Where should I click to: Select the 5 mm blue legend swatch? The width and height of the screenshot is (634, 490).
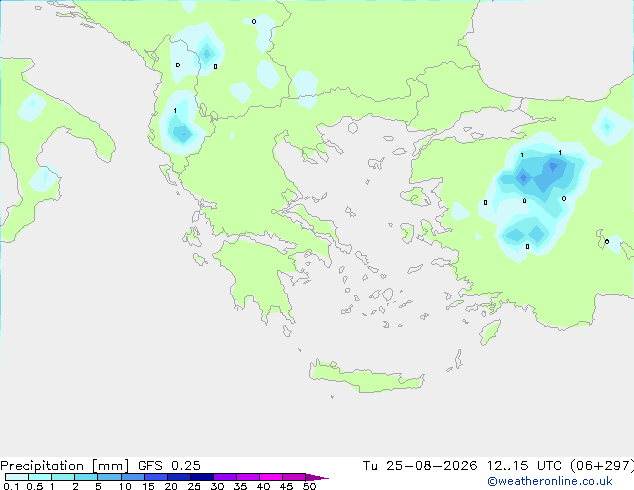point(109,477)
